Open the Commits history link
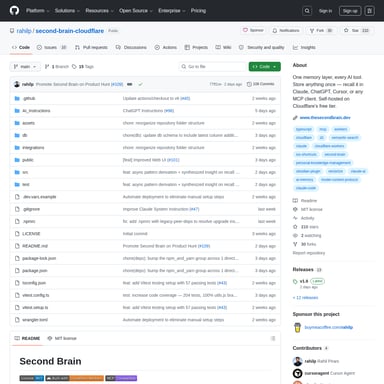This screenshot has width=384, height=384. point(260,84)
